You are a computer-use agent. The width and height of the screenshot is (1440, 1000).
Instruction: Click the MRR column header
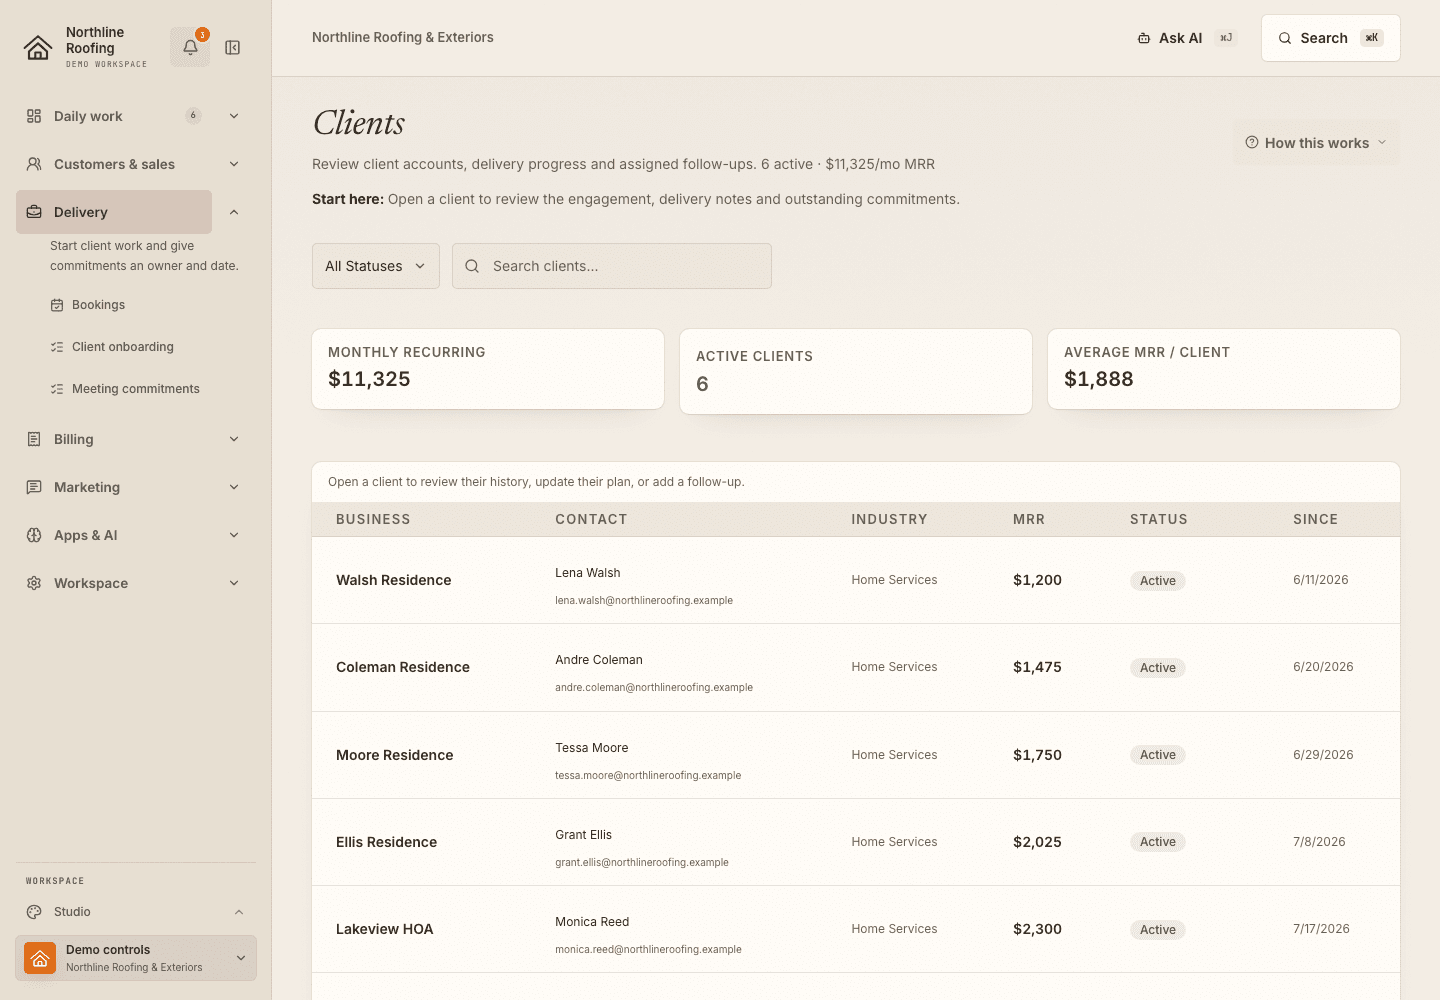pyautogui.click(x=1029, y=519)
